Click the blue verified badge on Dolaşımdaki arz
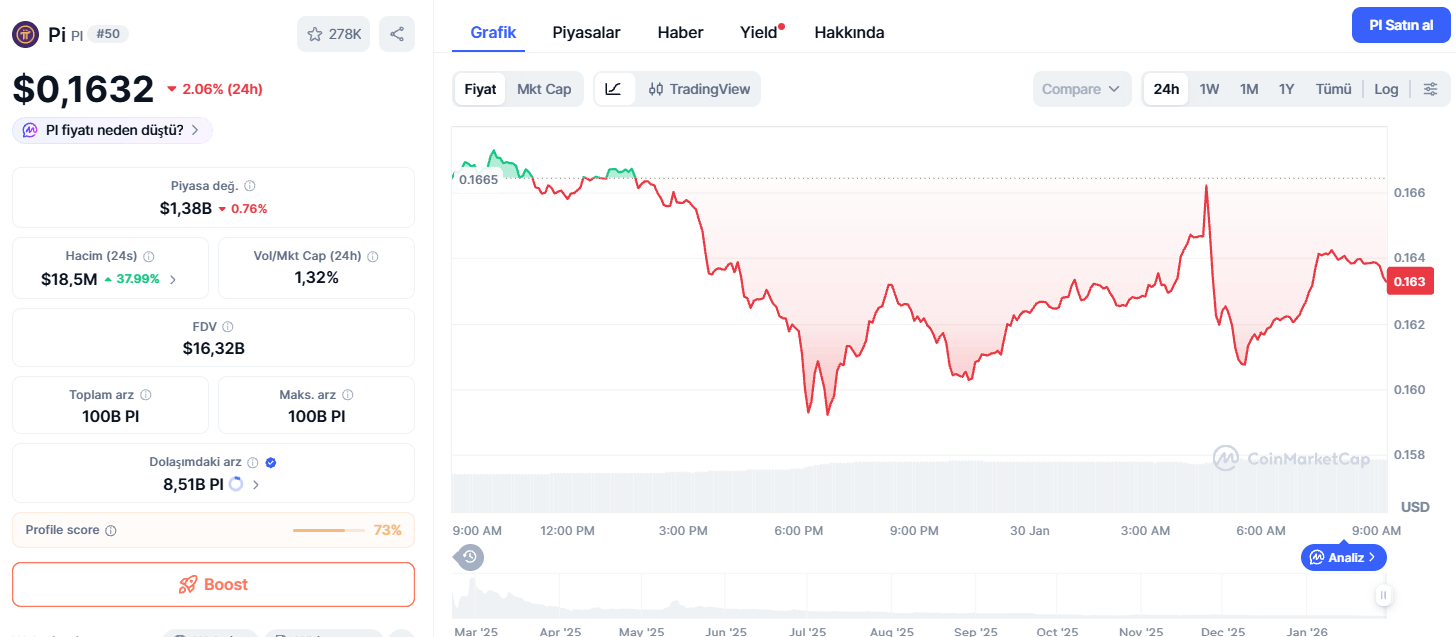The image size is (1456, 637). [271, 462]
